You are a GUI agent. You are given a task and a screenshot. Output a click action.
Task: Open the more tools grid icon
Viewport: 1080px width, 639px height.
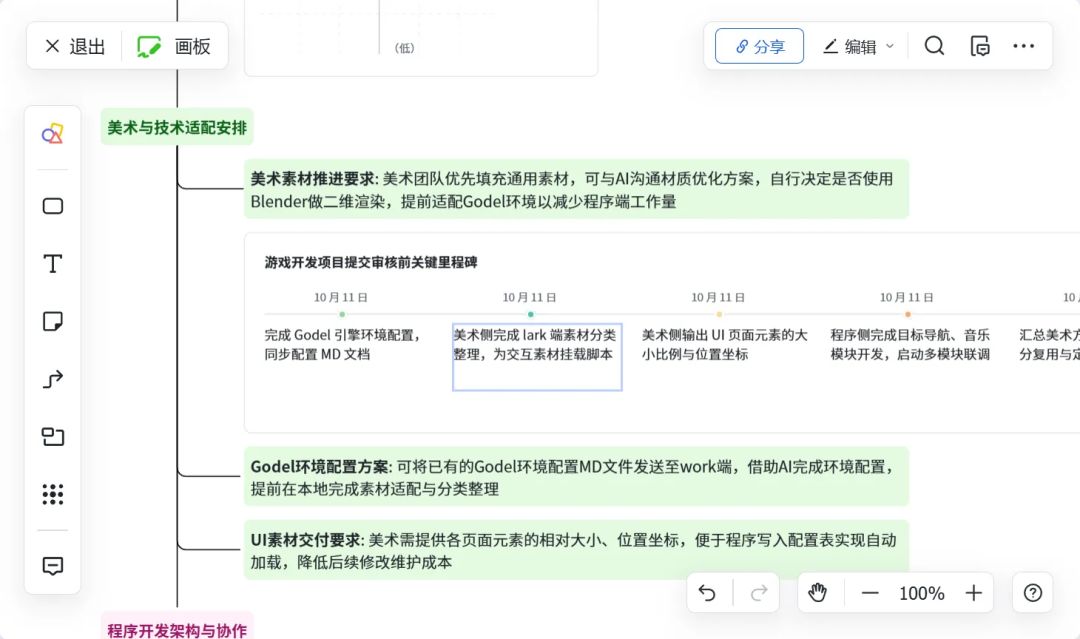52,494
